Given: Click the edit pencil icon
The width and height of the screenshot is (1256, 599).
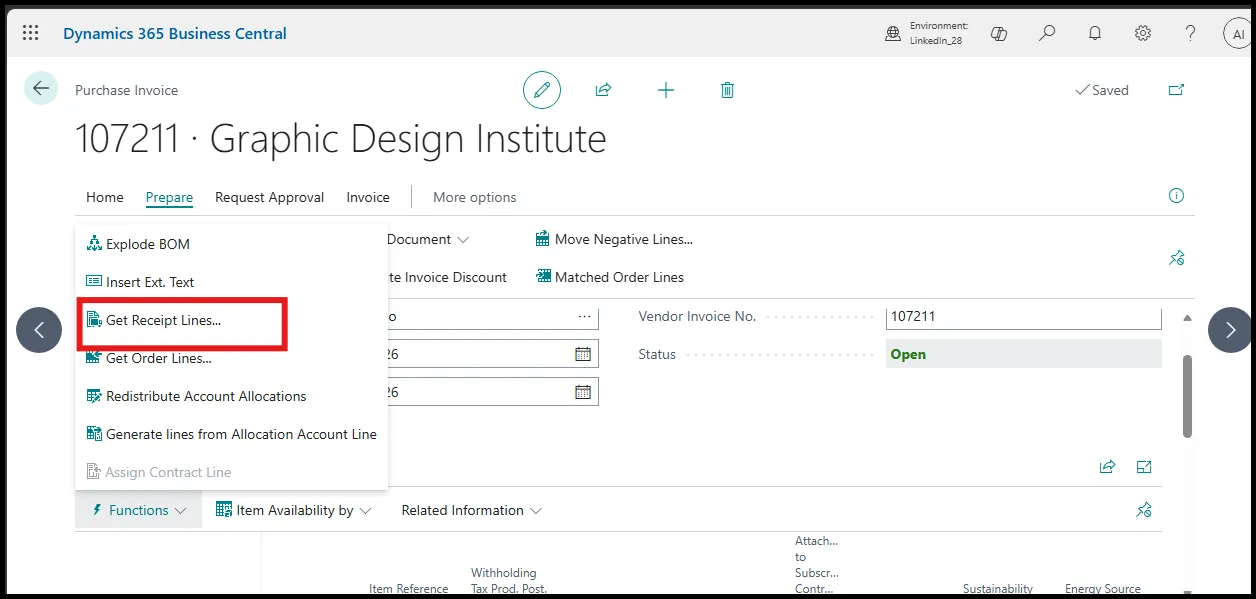Looking at the screenshot, I should [x=542, y=90].
